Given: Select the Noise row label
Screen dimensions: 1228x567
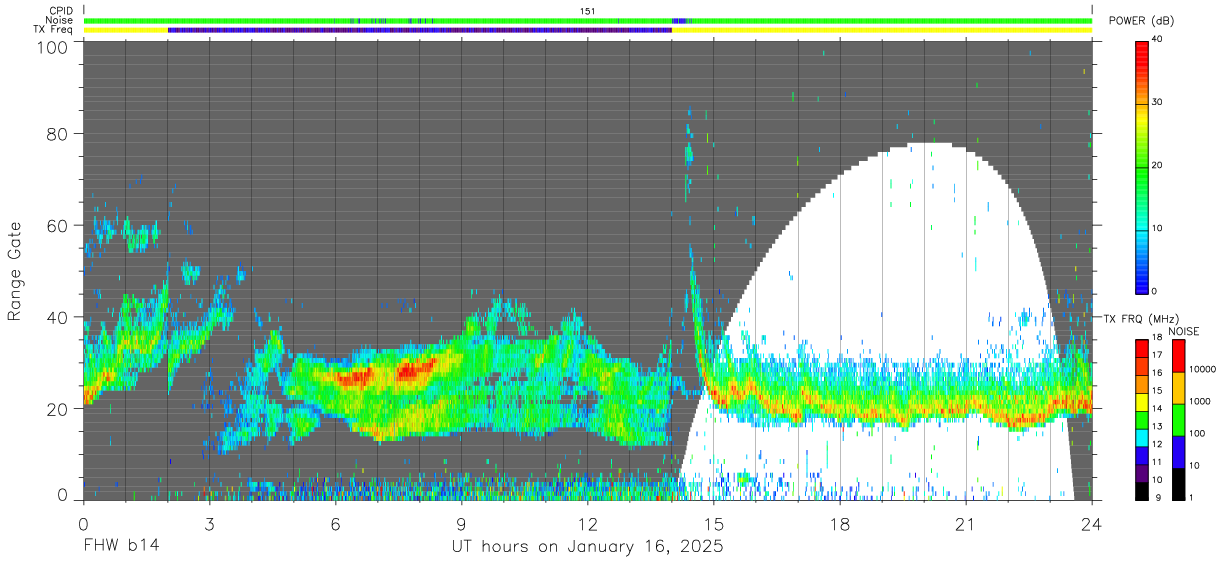Looking at the screenshot, I should (x=61, y=20).
